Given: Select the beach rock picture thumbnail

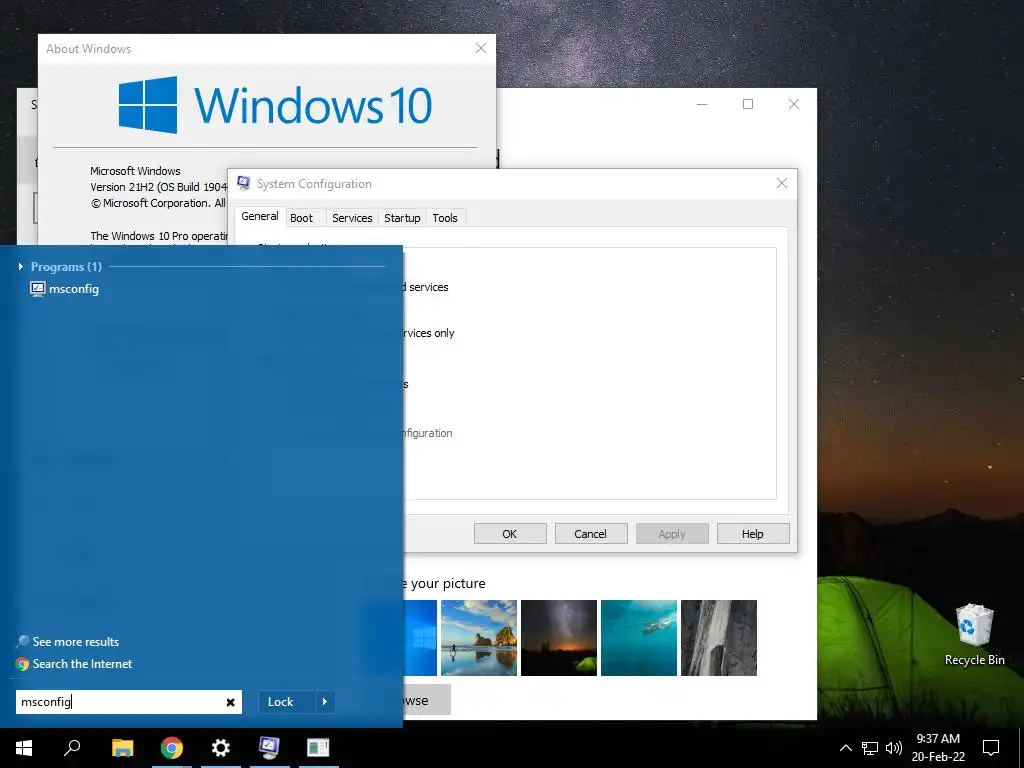Looking at the screenshot, I should [x=479, y=638].
